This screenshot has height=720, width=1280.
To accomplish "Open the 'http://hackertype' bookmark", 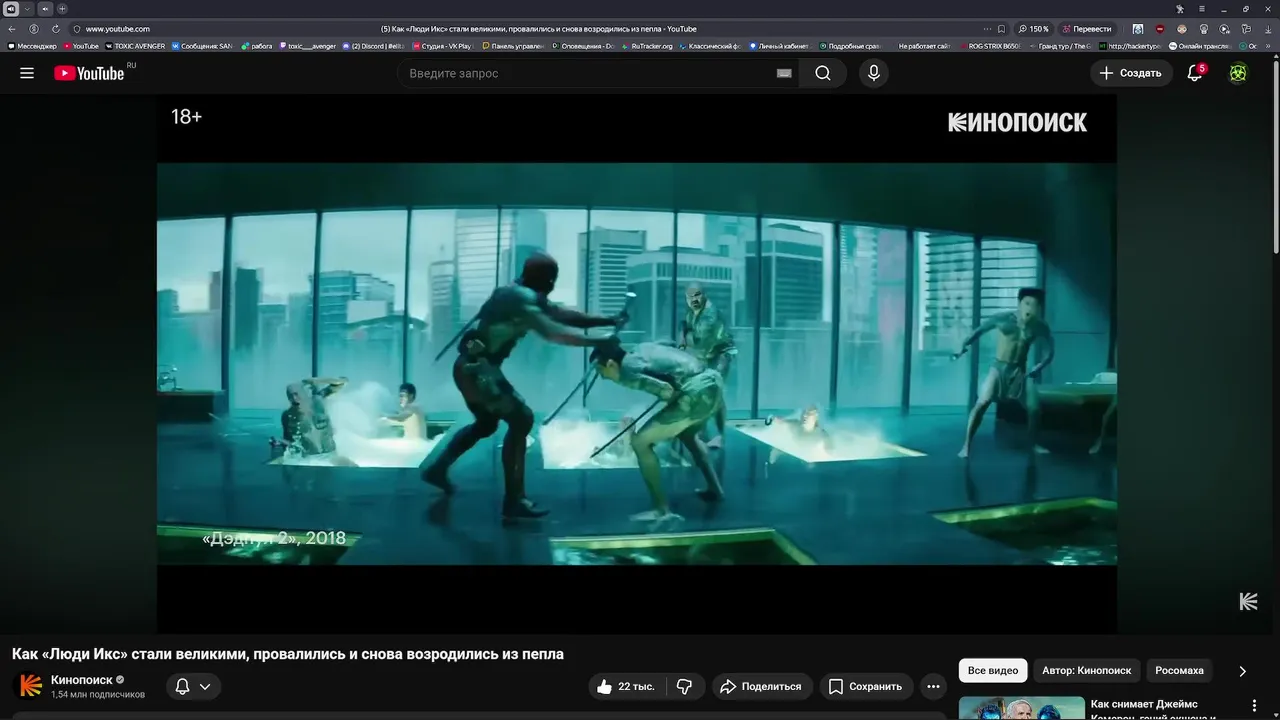I will [x=1130, y=46].
